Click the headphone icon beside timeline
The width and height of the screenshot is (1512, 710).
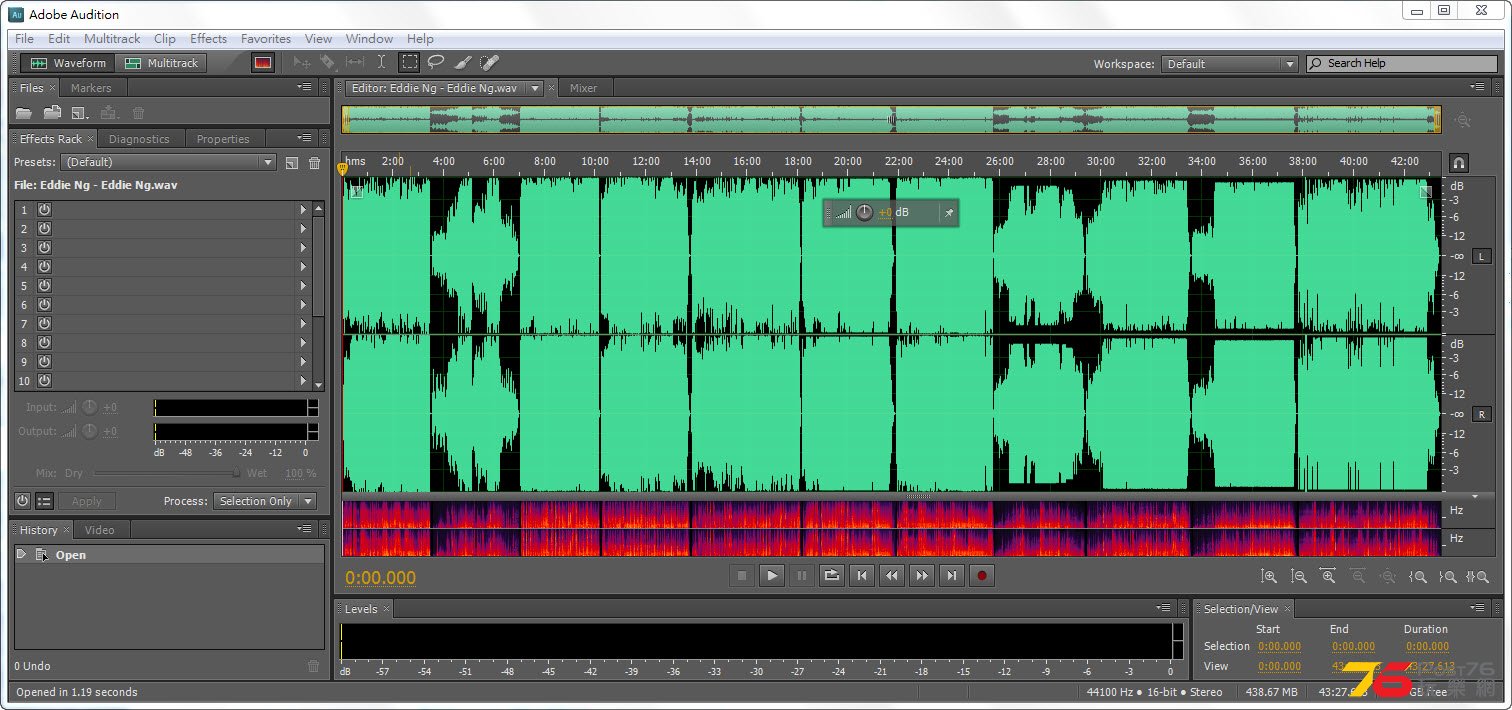click(1458, 162)
